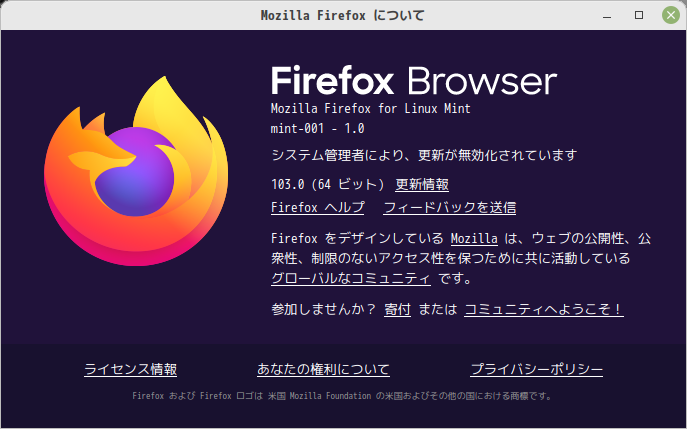This screenshot has height=429, width=687.
Task: Click the システム管理者により、更新が無効化されています message
Action: (x=424, y=155)
